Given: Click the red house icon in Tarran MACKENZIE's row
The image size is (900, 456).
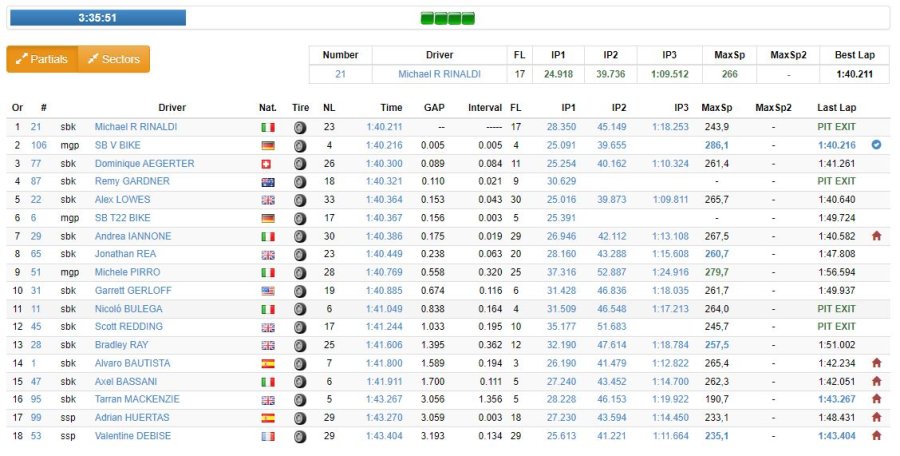Looking at the screenshot, I should [876, 399].
